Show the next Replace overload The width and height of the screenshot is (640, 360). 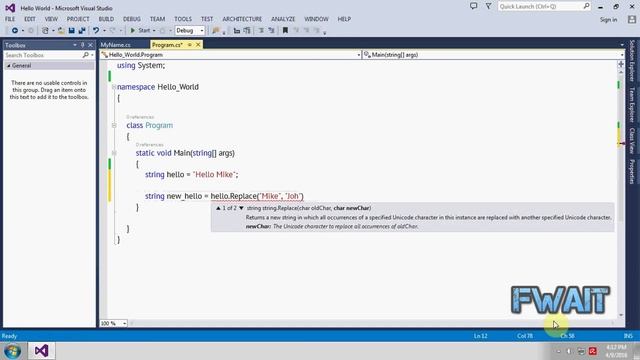tap(241, 208)
